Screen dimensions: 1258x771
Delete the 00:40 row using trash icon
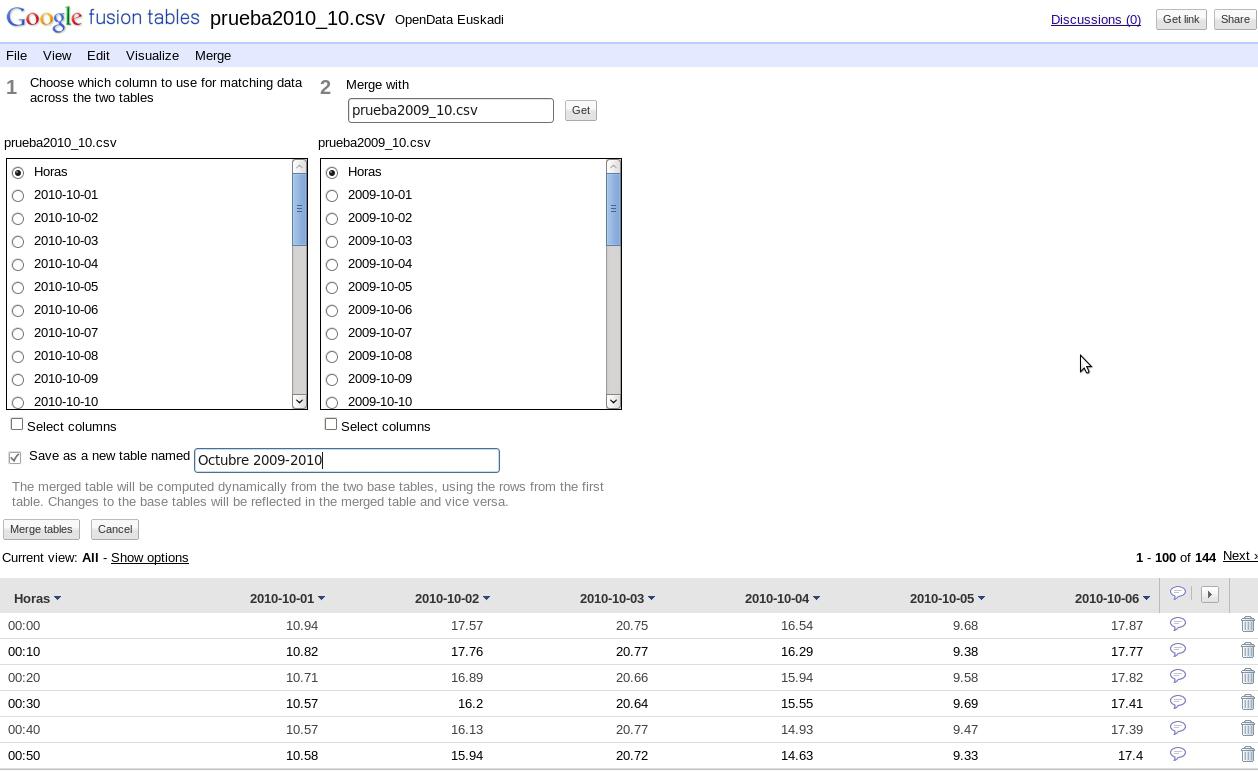coord(1247,729)
